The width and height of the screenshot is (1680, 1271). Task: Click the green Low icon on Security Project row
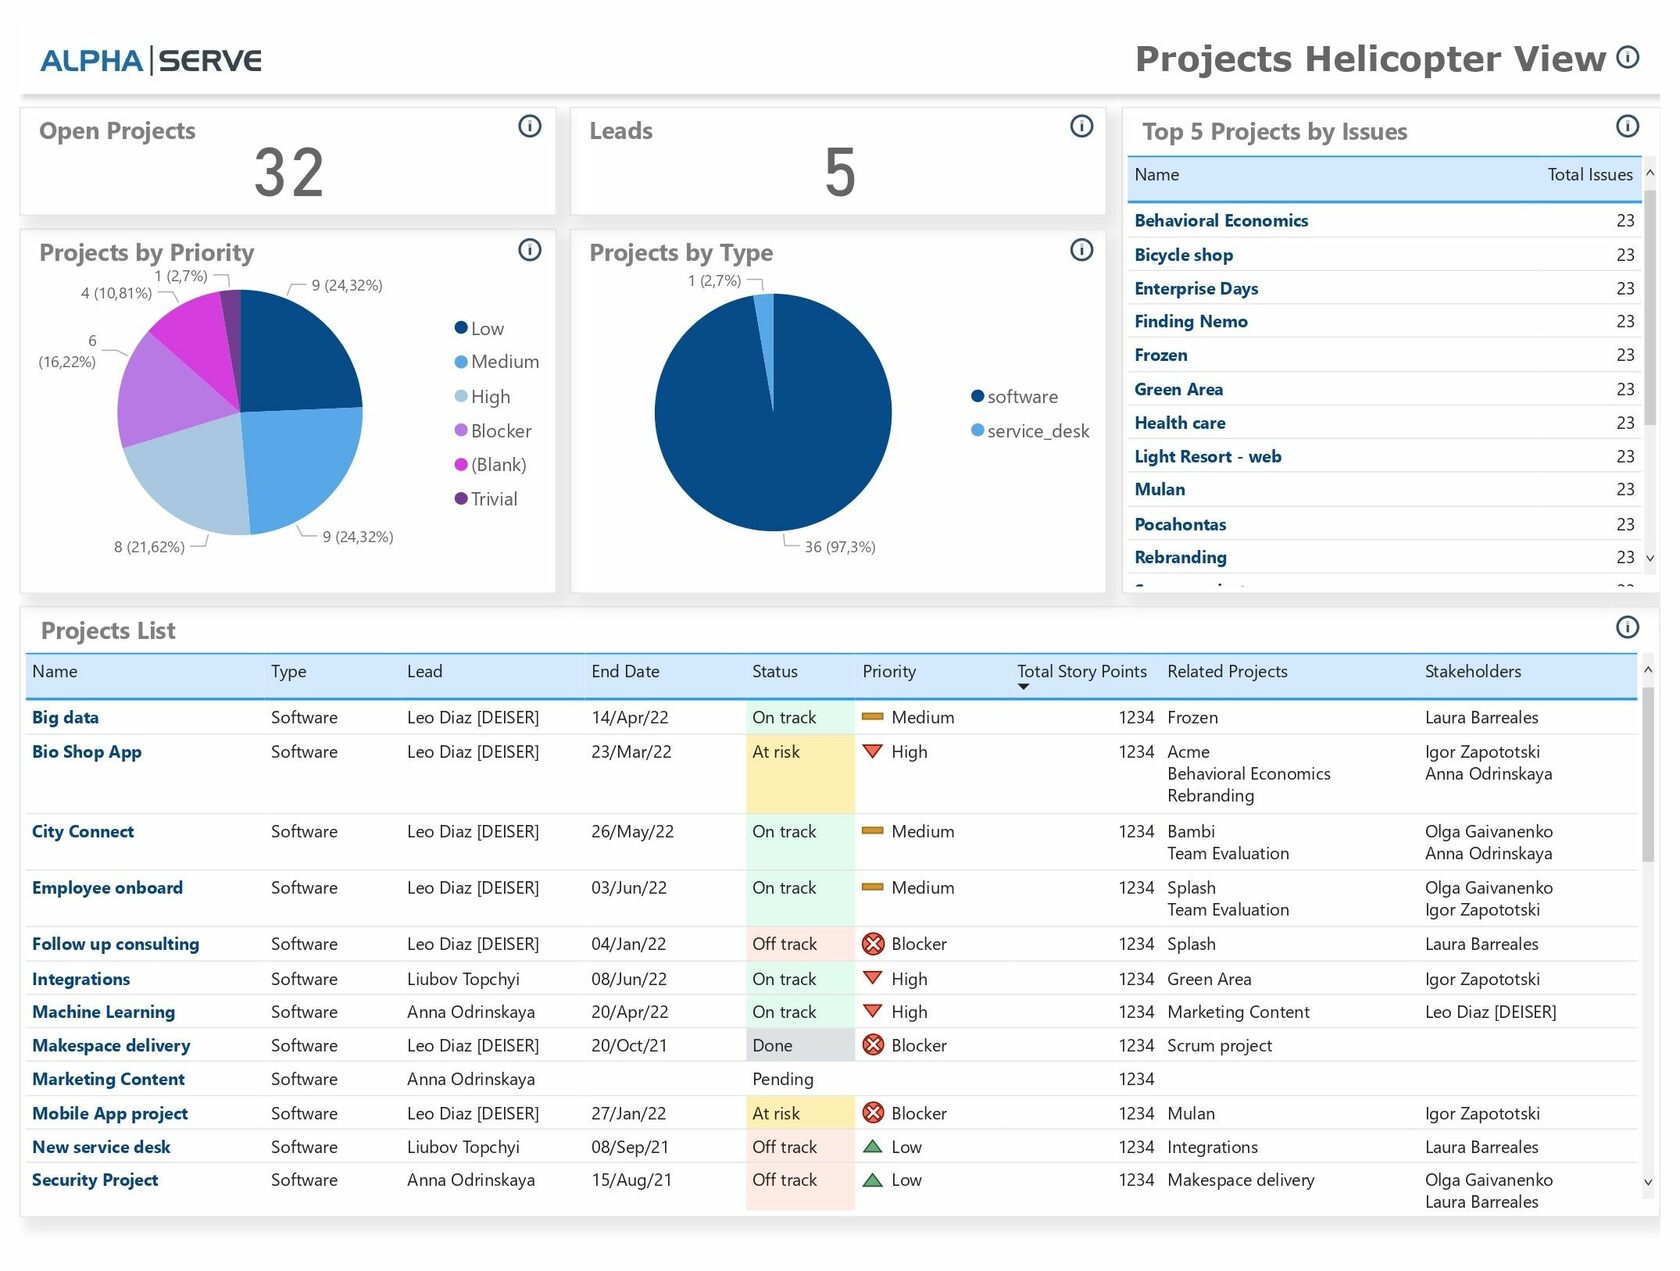[x=871, y=1180]
